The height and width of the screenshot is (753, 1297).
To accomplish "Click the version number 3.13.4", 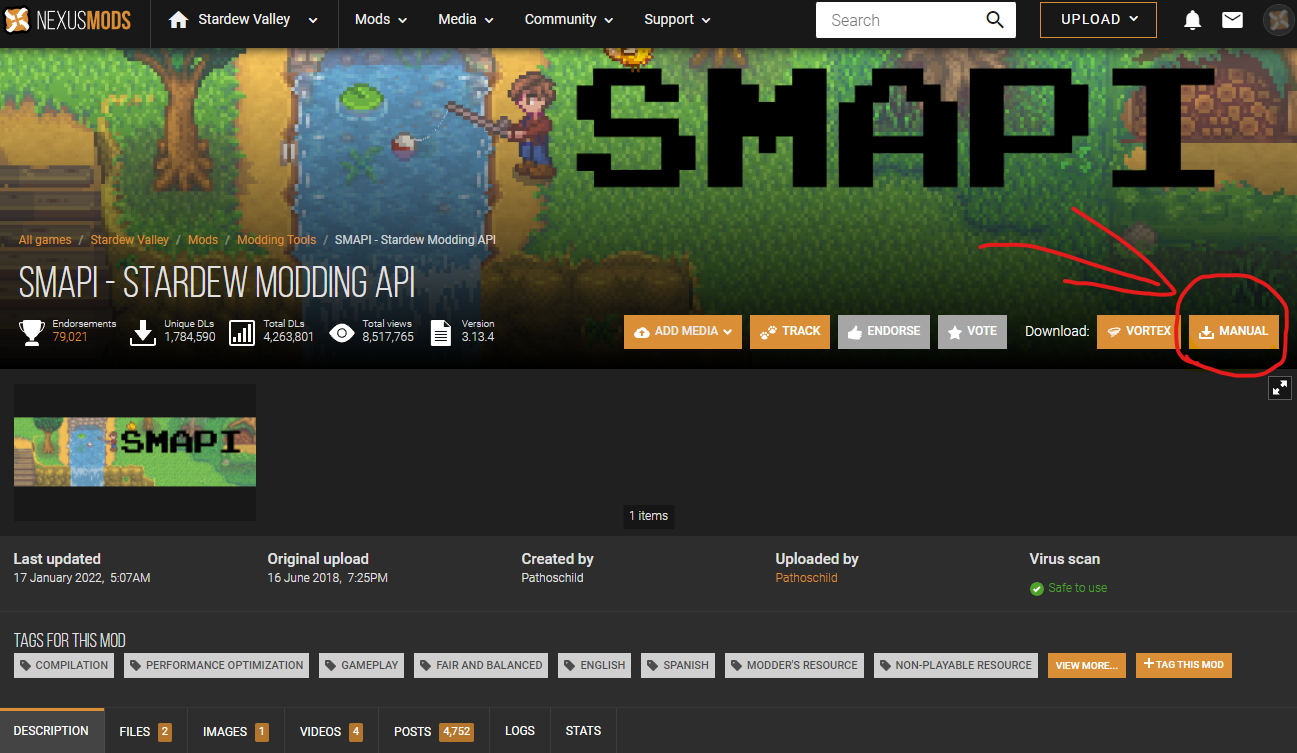I will click(x=478, y=337).
